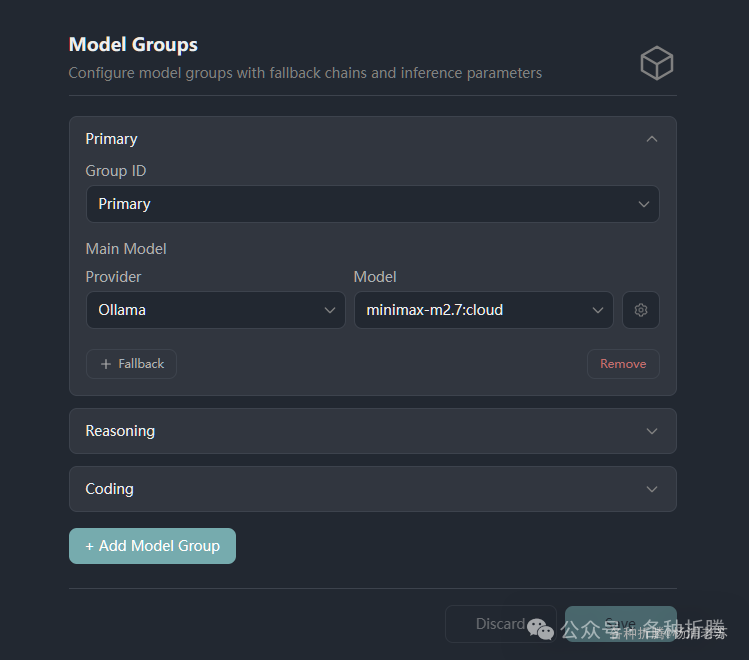This screenshot has height=660, width=749.
Task: Click the Primary group header title
Action: click(x=112, y=139)
